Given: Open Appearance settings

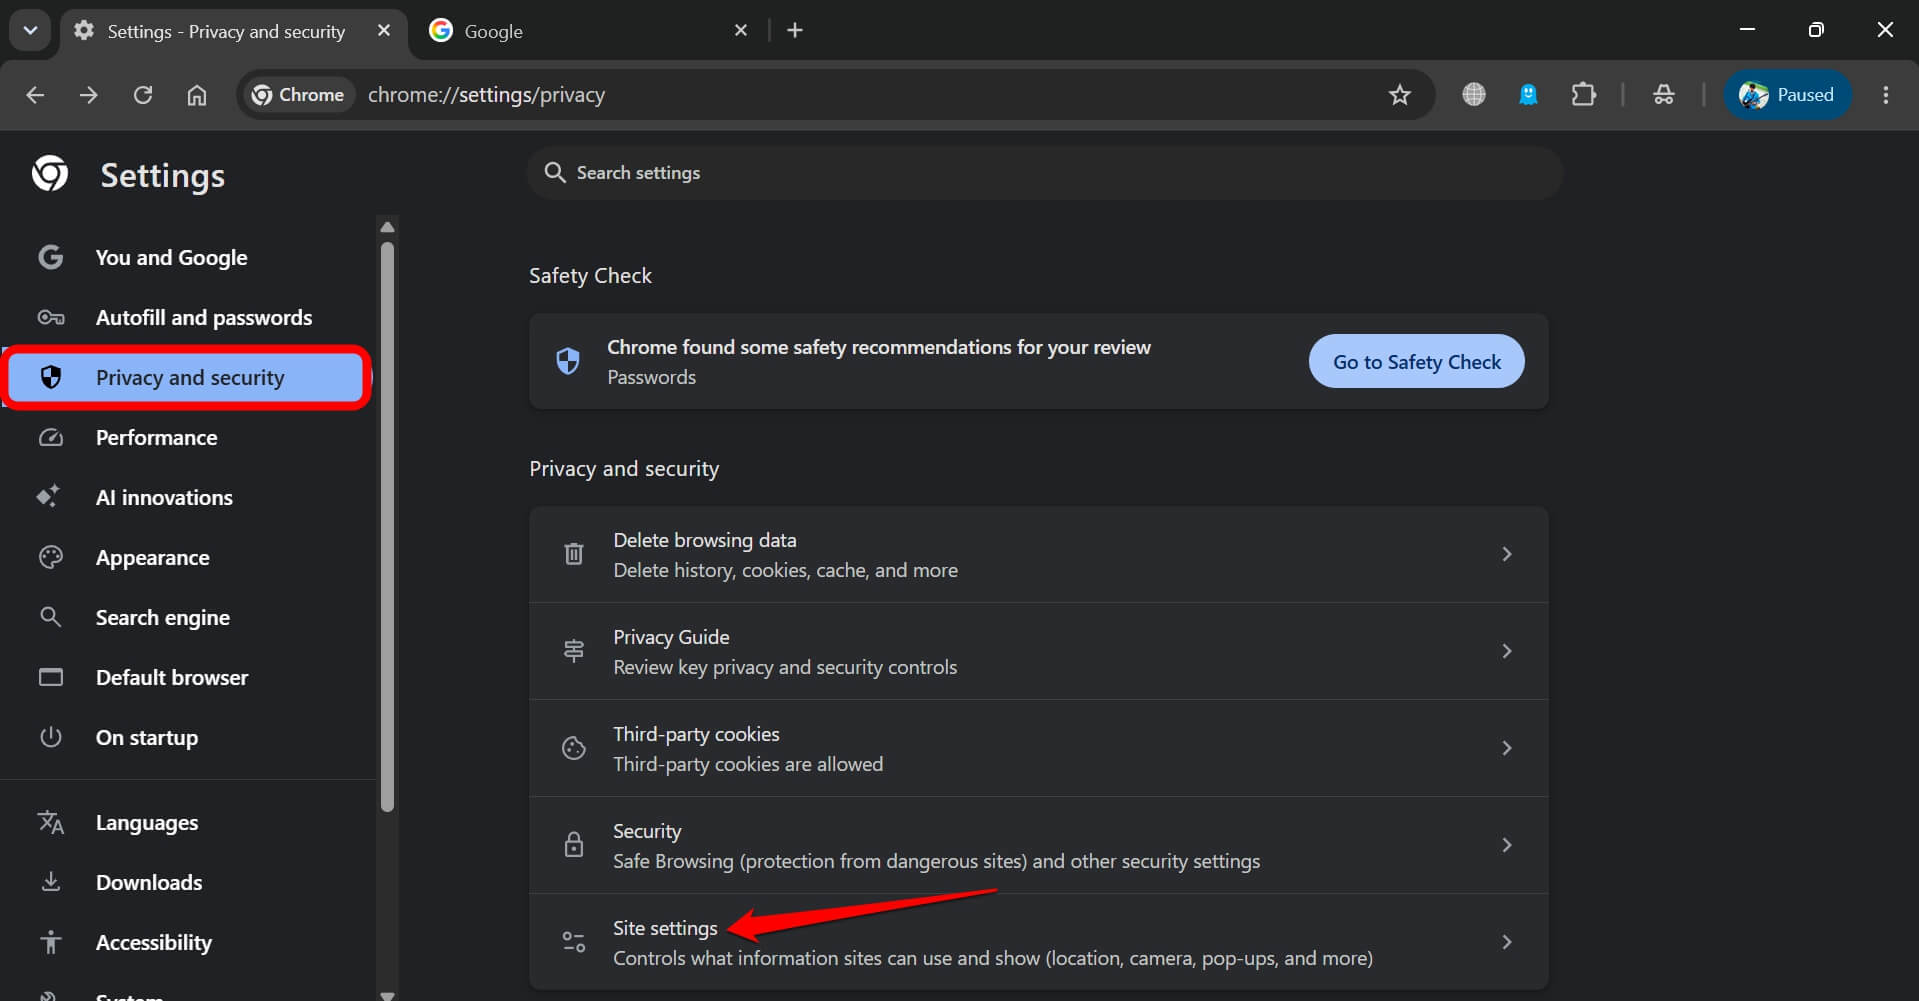Looking at the screenshot, I should click(188, 558).
